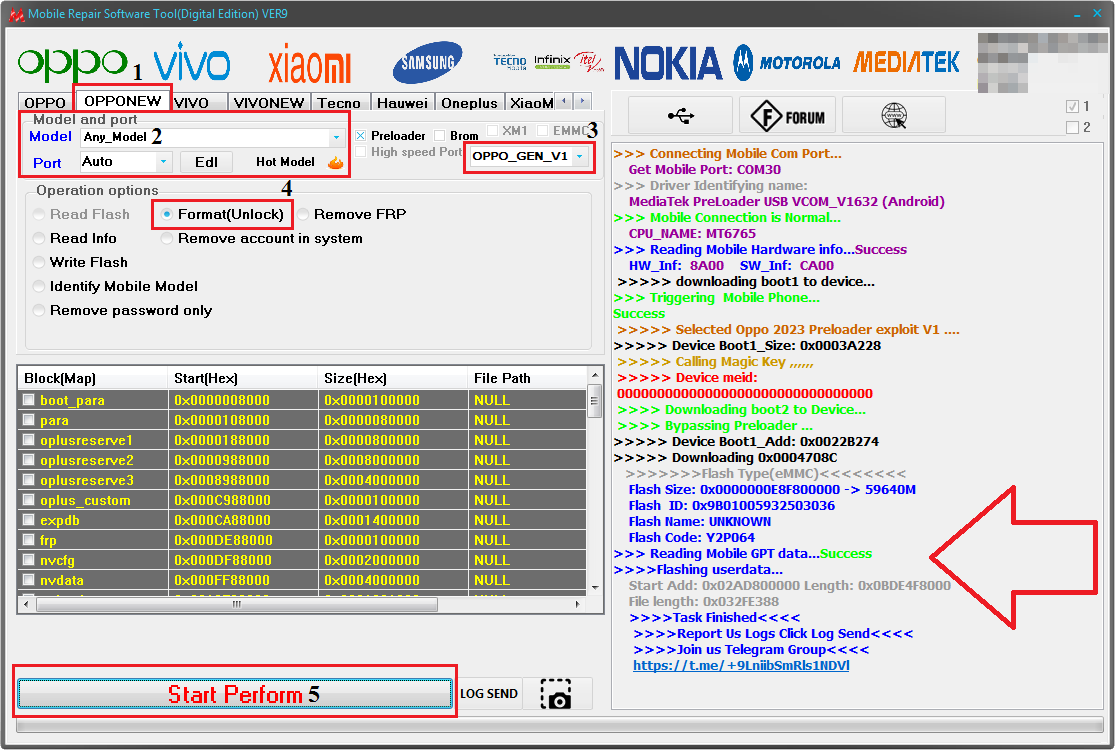Viewport: 1115px width, 750px height.
Task: Click the Hot Model label
Action: 285,162
